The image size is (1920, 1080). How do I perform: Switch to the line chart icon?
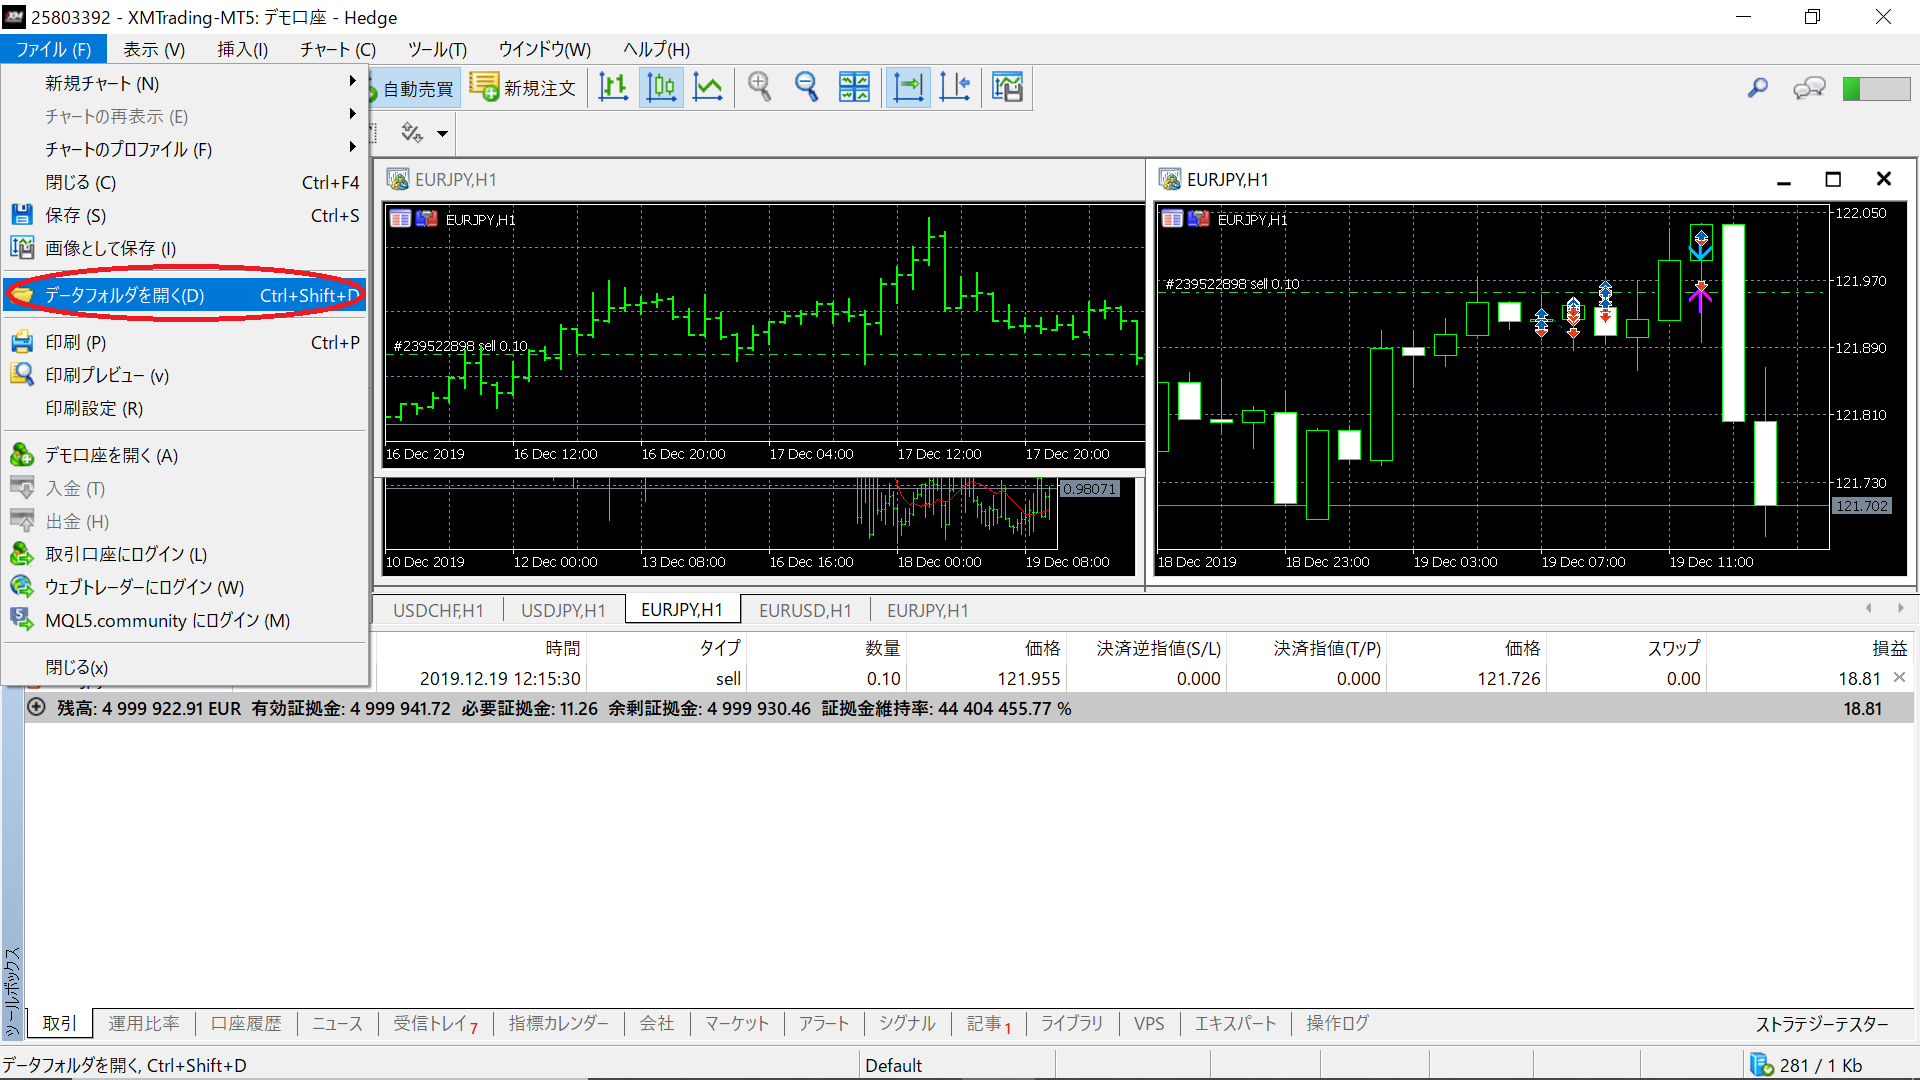click(x=708, y=88)
